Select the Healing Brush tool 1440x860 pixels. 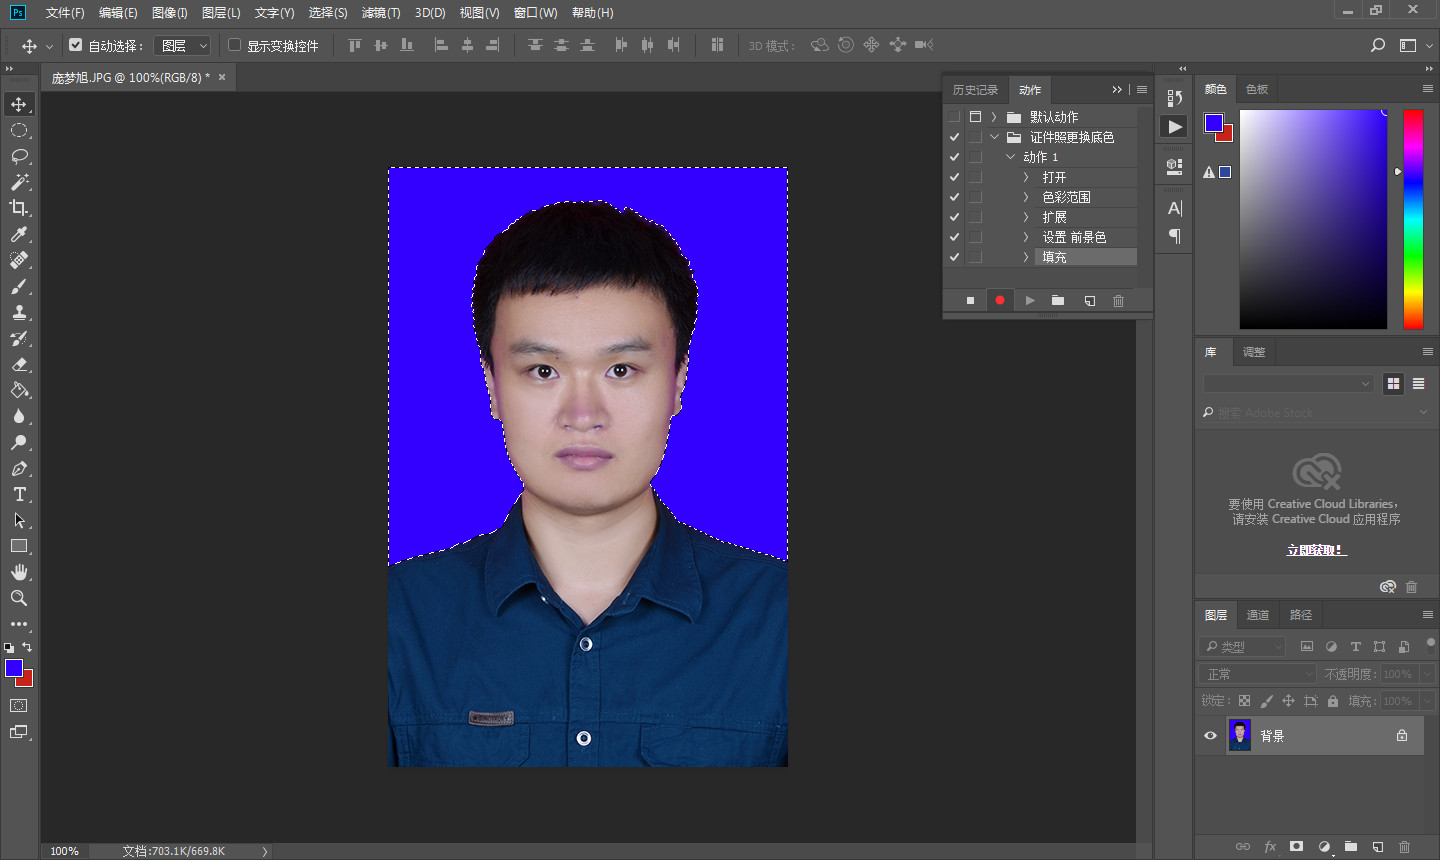[x=19, y=260]
